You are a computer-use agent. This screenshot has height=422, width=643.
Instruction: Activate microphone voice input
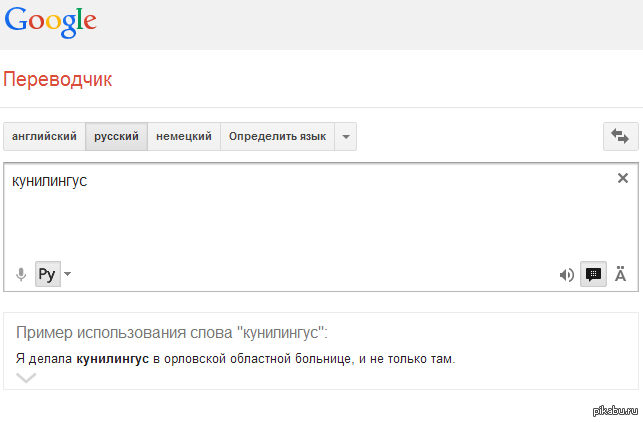point(21,274)
